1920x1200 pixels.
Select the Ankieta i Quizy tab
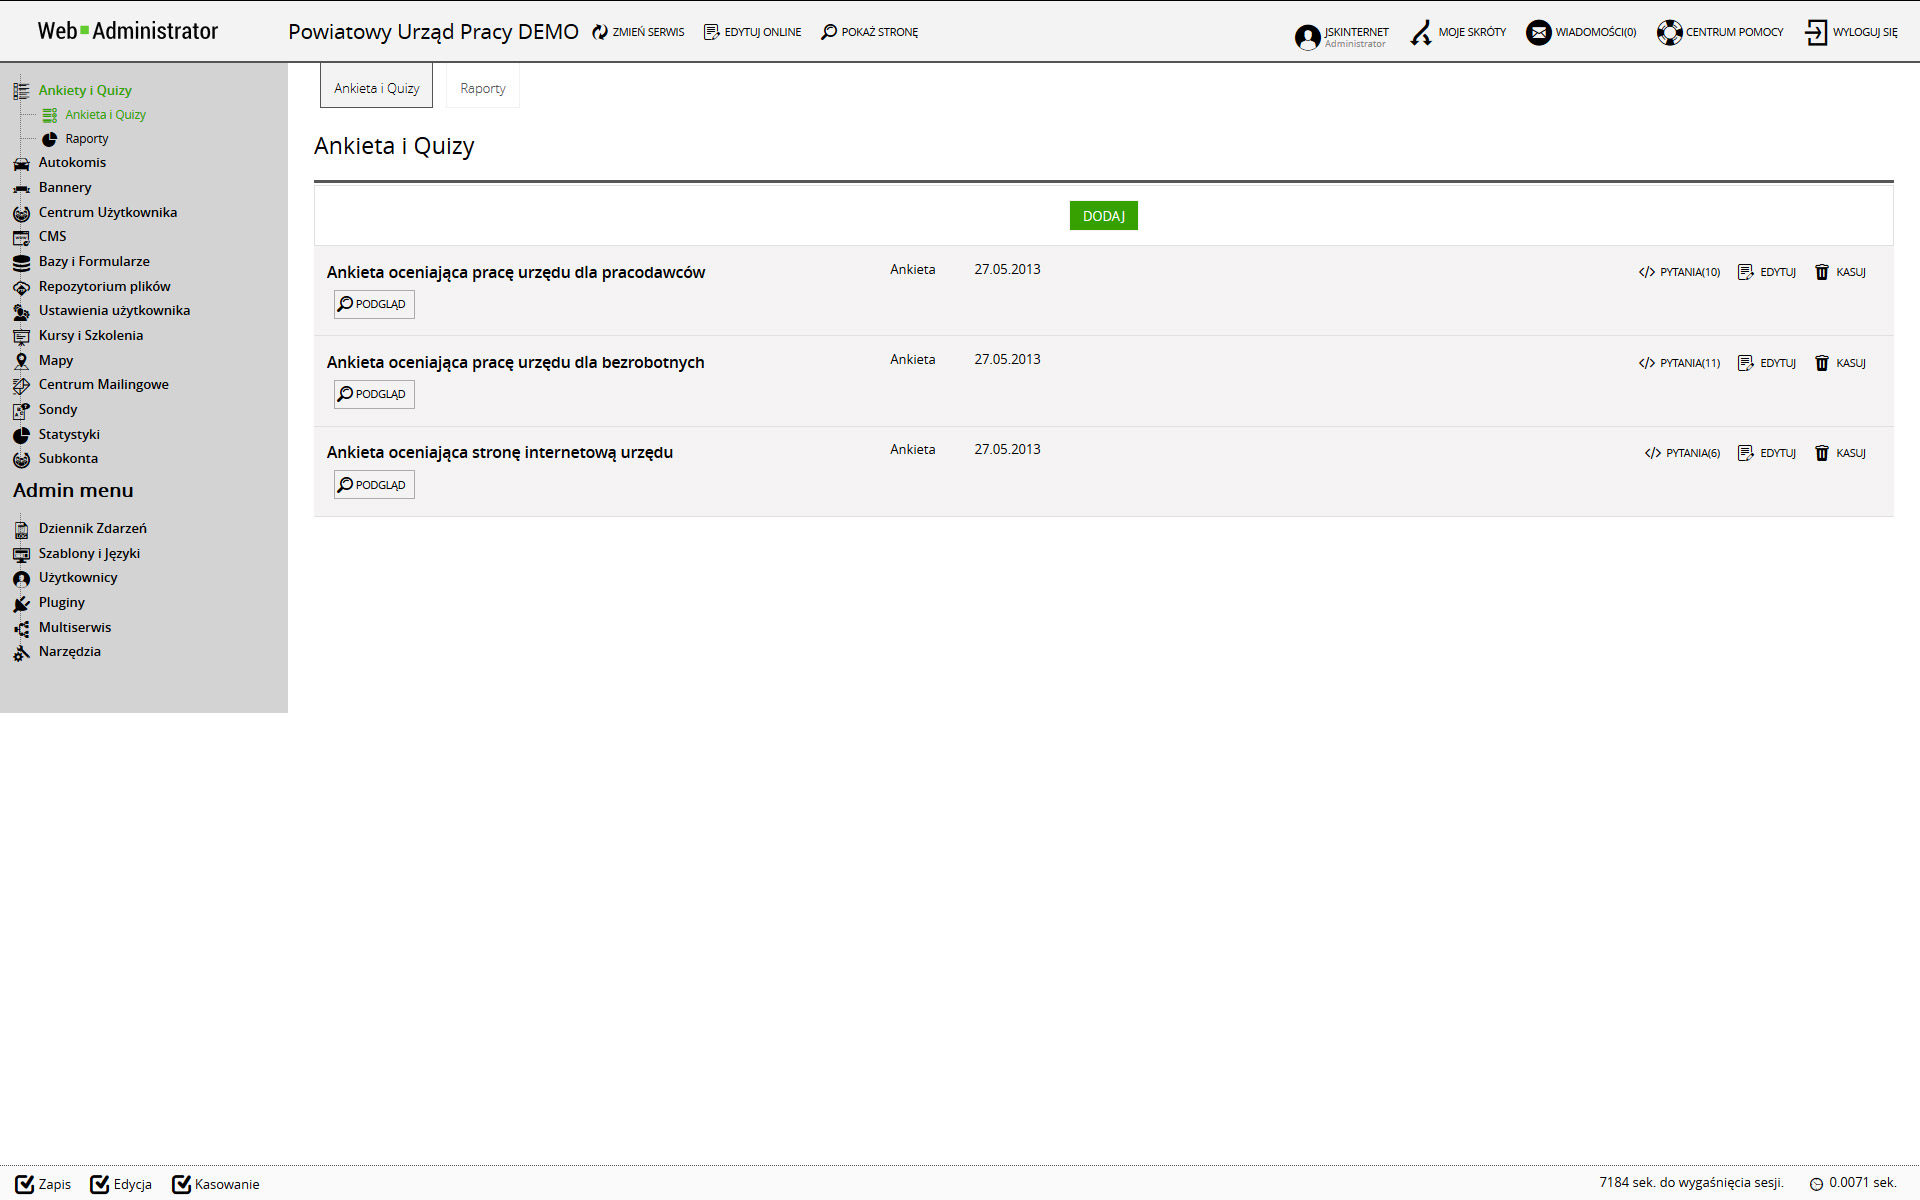376,88
